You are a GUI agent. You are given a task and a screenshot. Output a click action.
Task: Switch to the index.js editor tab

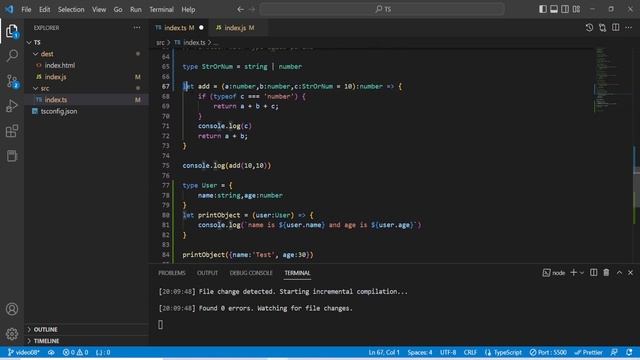tap(237, 28)
